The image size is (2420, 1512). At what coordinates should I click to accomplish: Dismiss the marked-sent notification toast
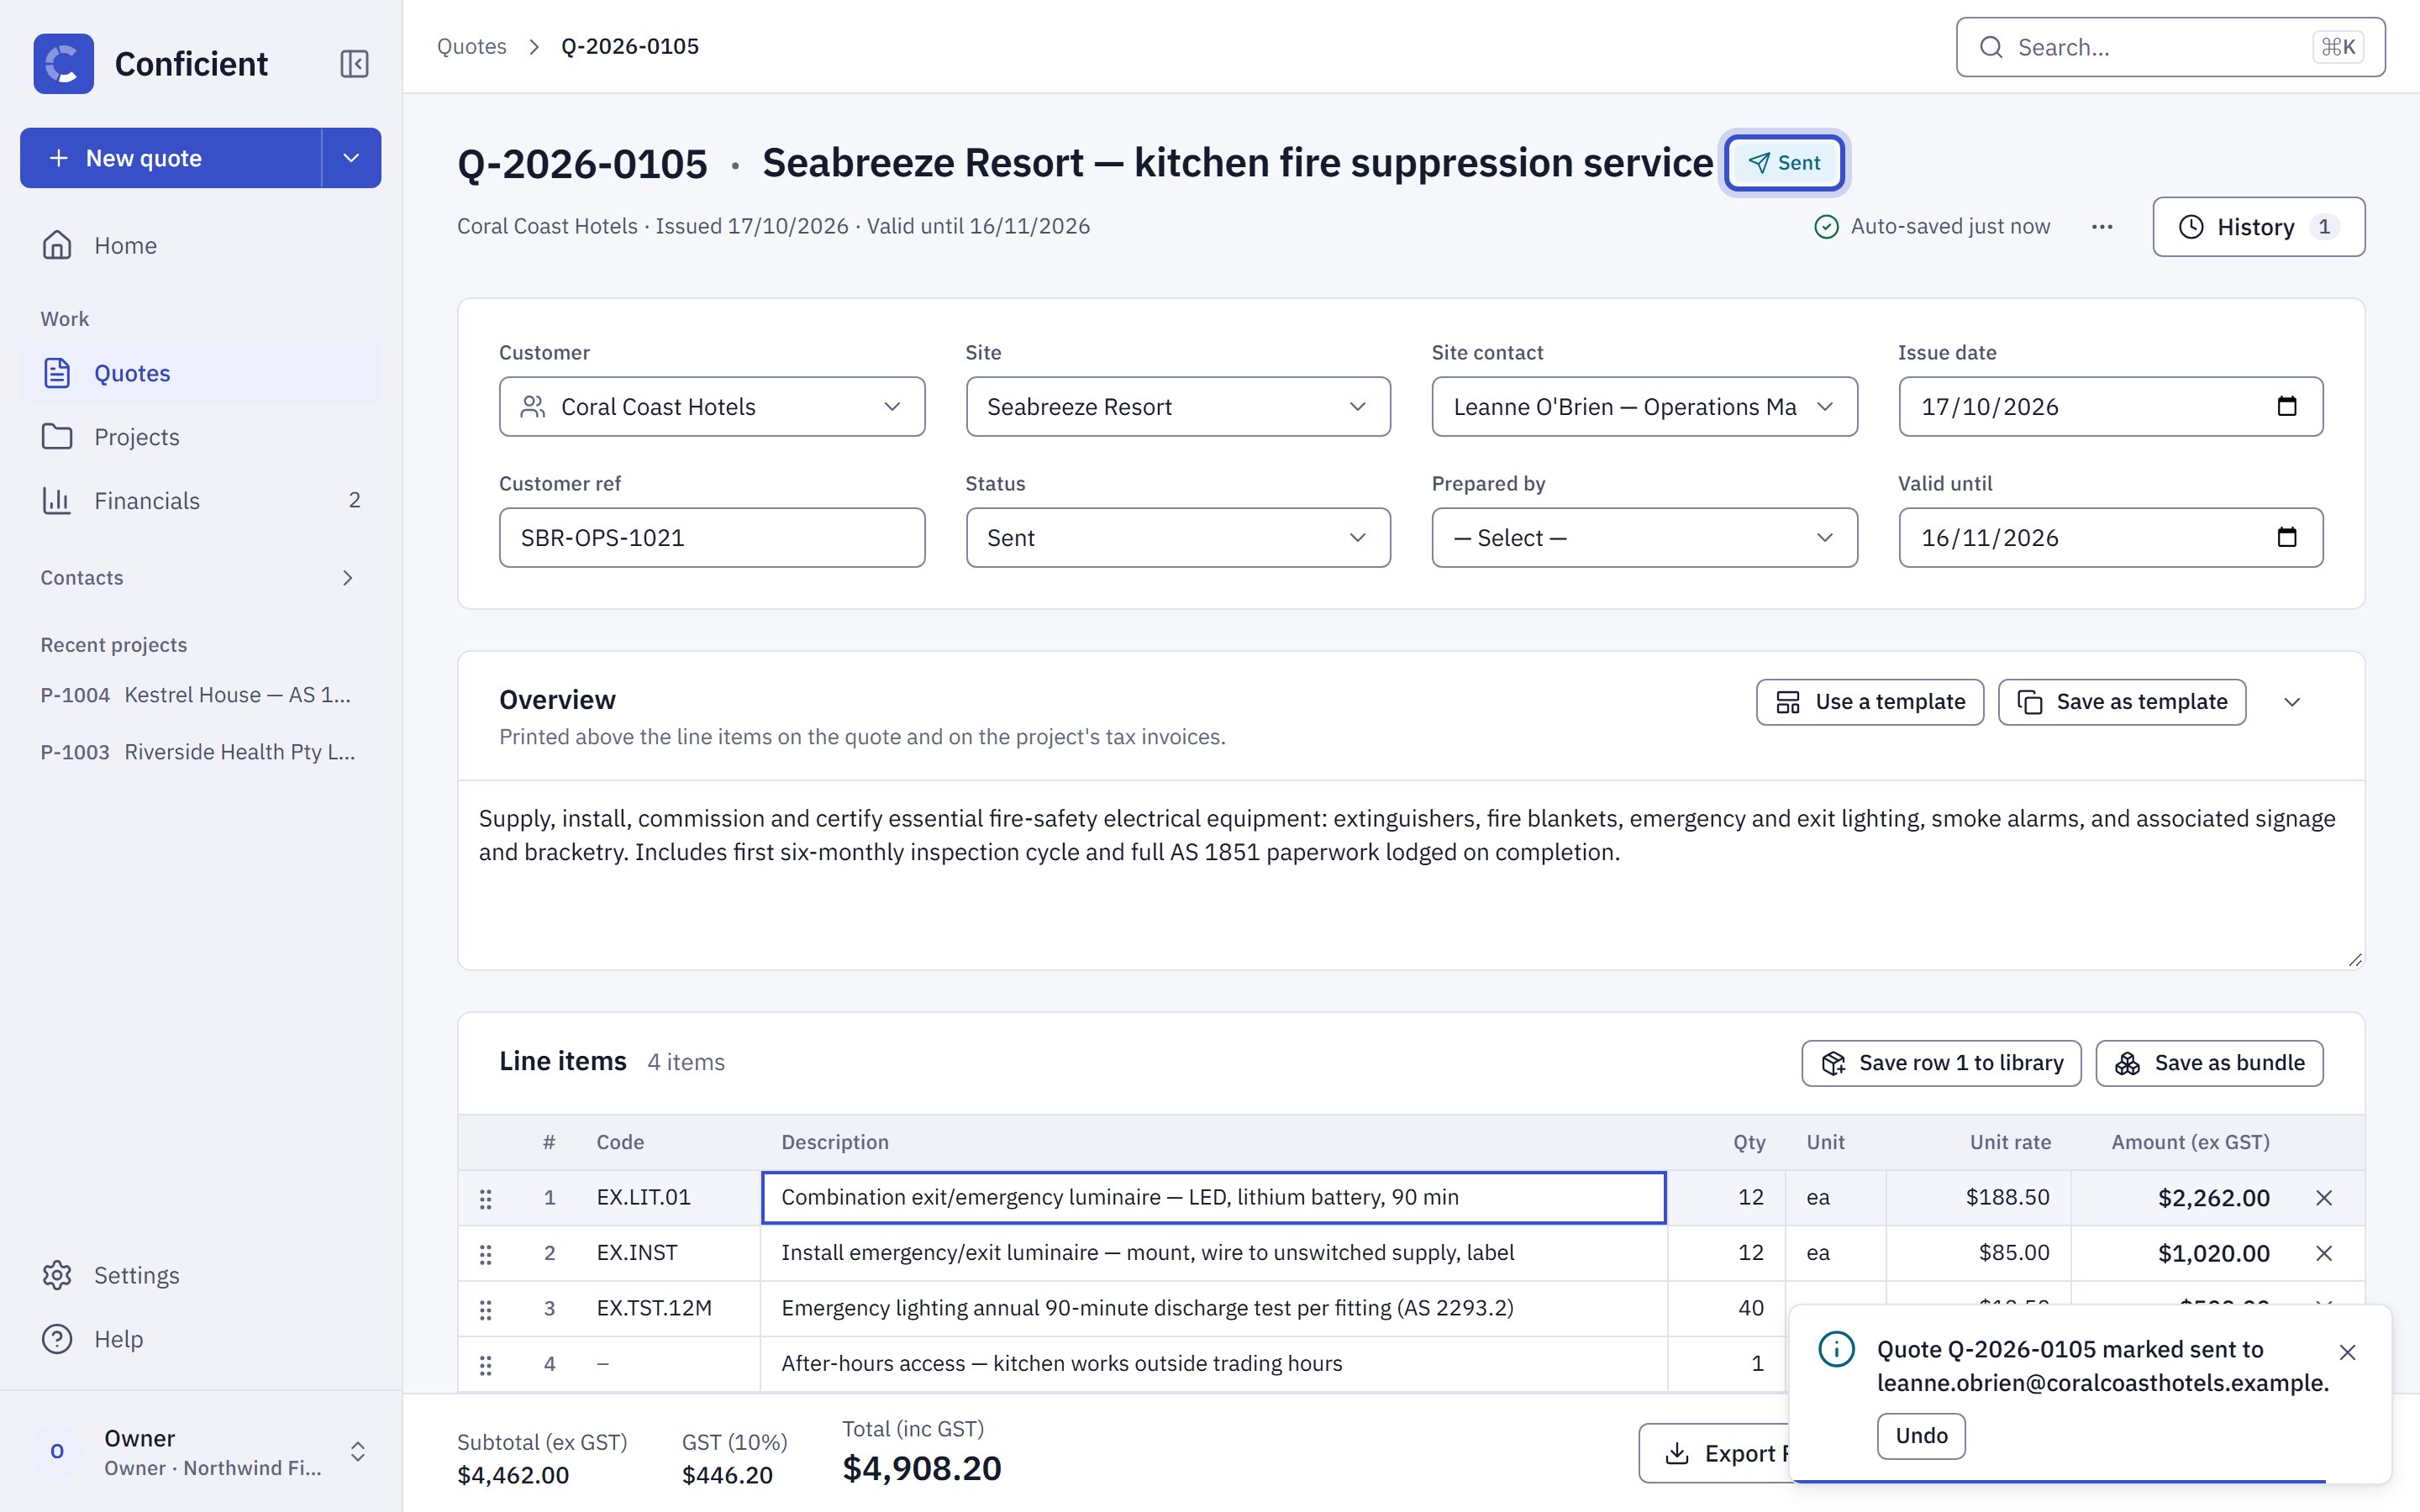click(2348, 1352)
